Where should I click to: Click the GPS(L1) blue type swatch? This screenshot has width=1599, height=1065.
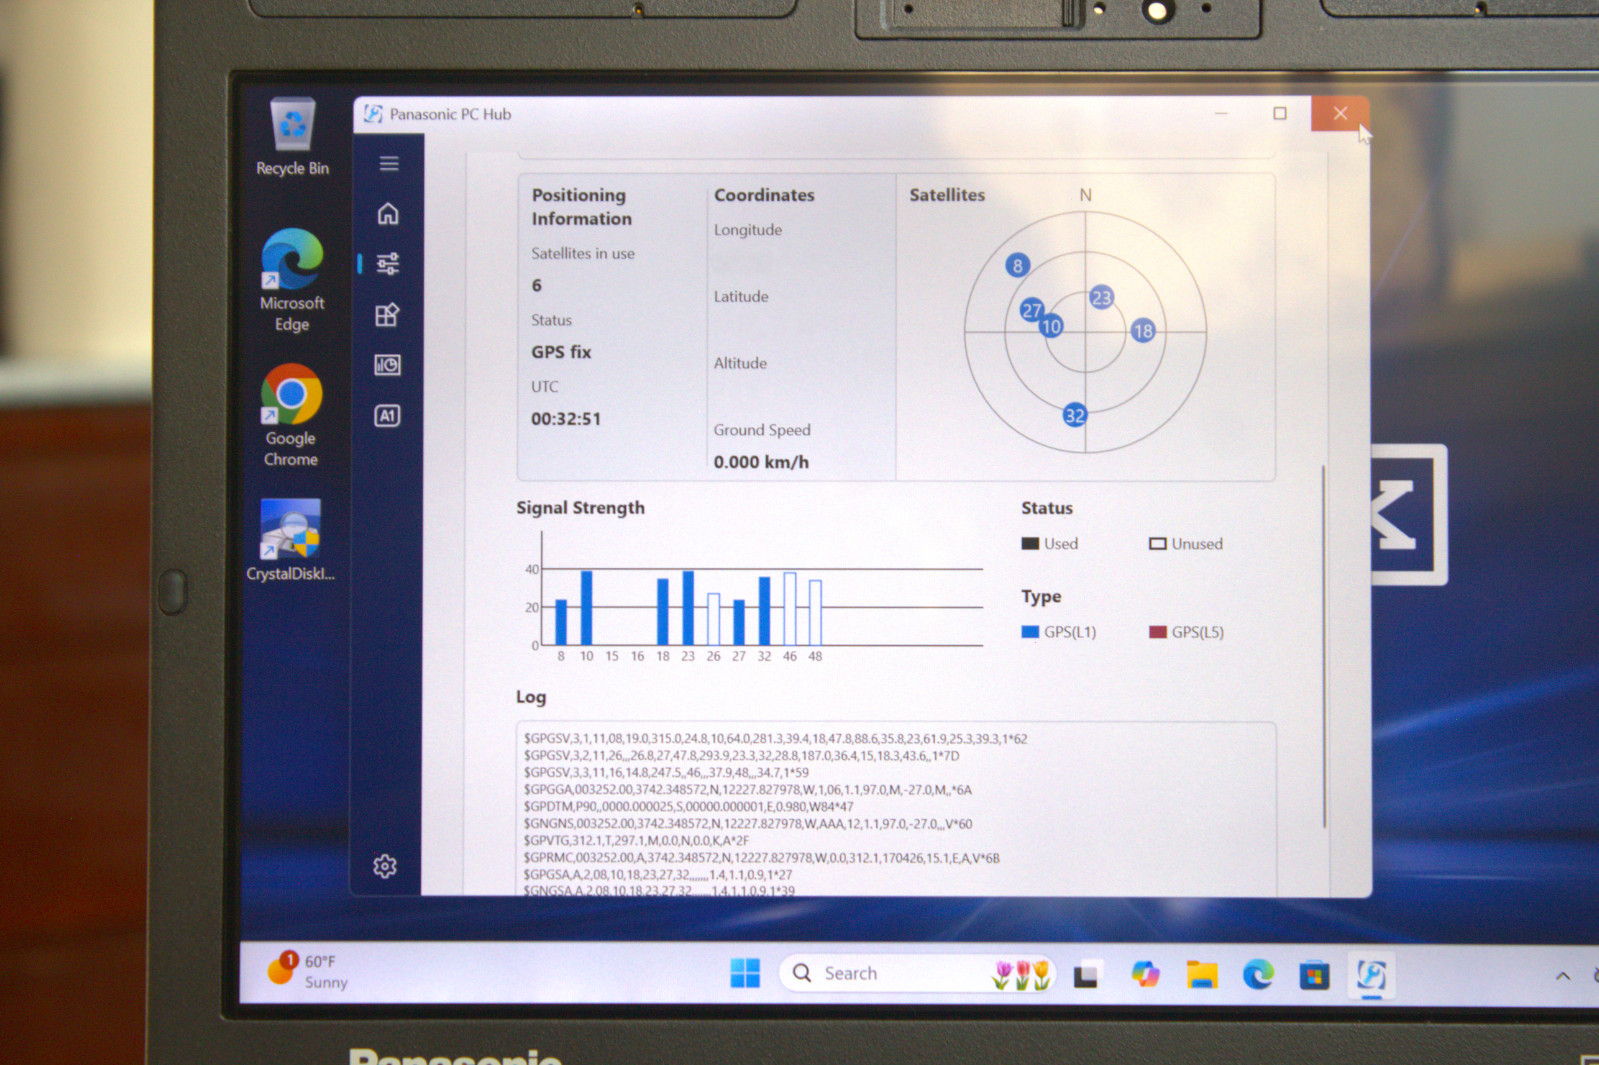pyautogui.click(x=1030, y=632)
